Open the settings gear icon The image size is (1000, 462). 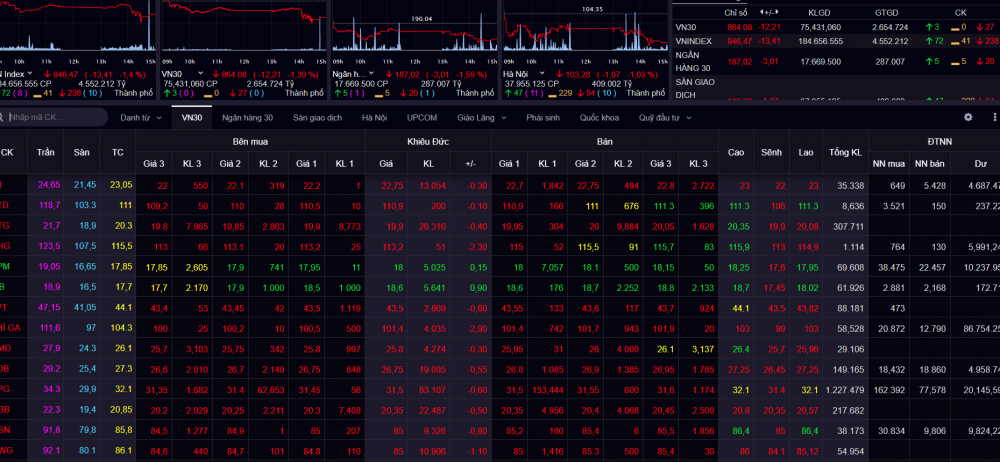[968, 117]
